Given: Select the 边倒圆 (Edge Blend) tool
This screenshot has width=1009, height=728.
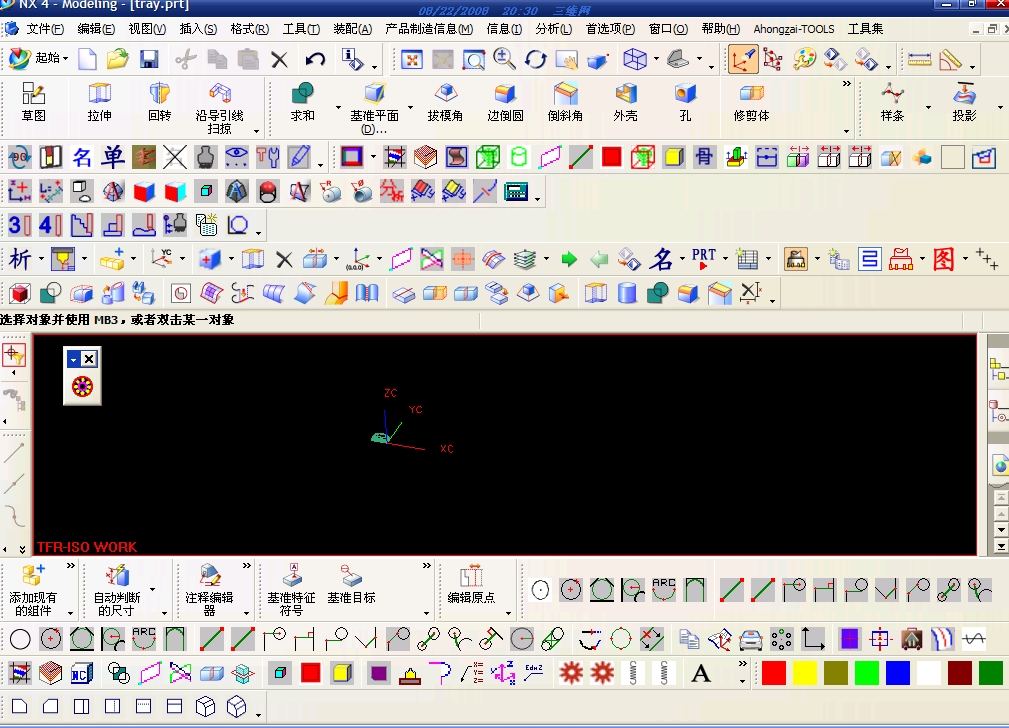Looking at the screenshot, I should pos(505,102).
